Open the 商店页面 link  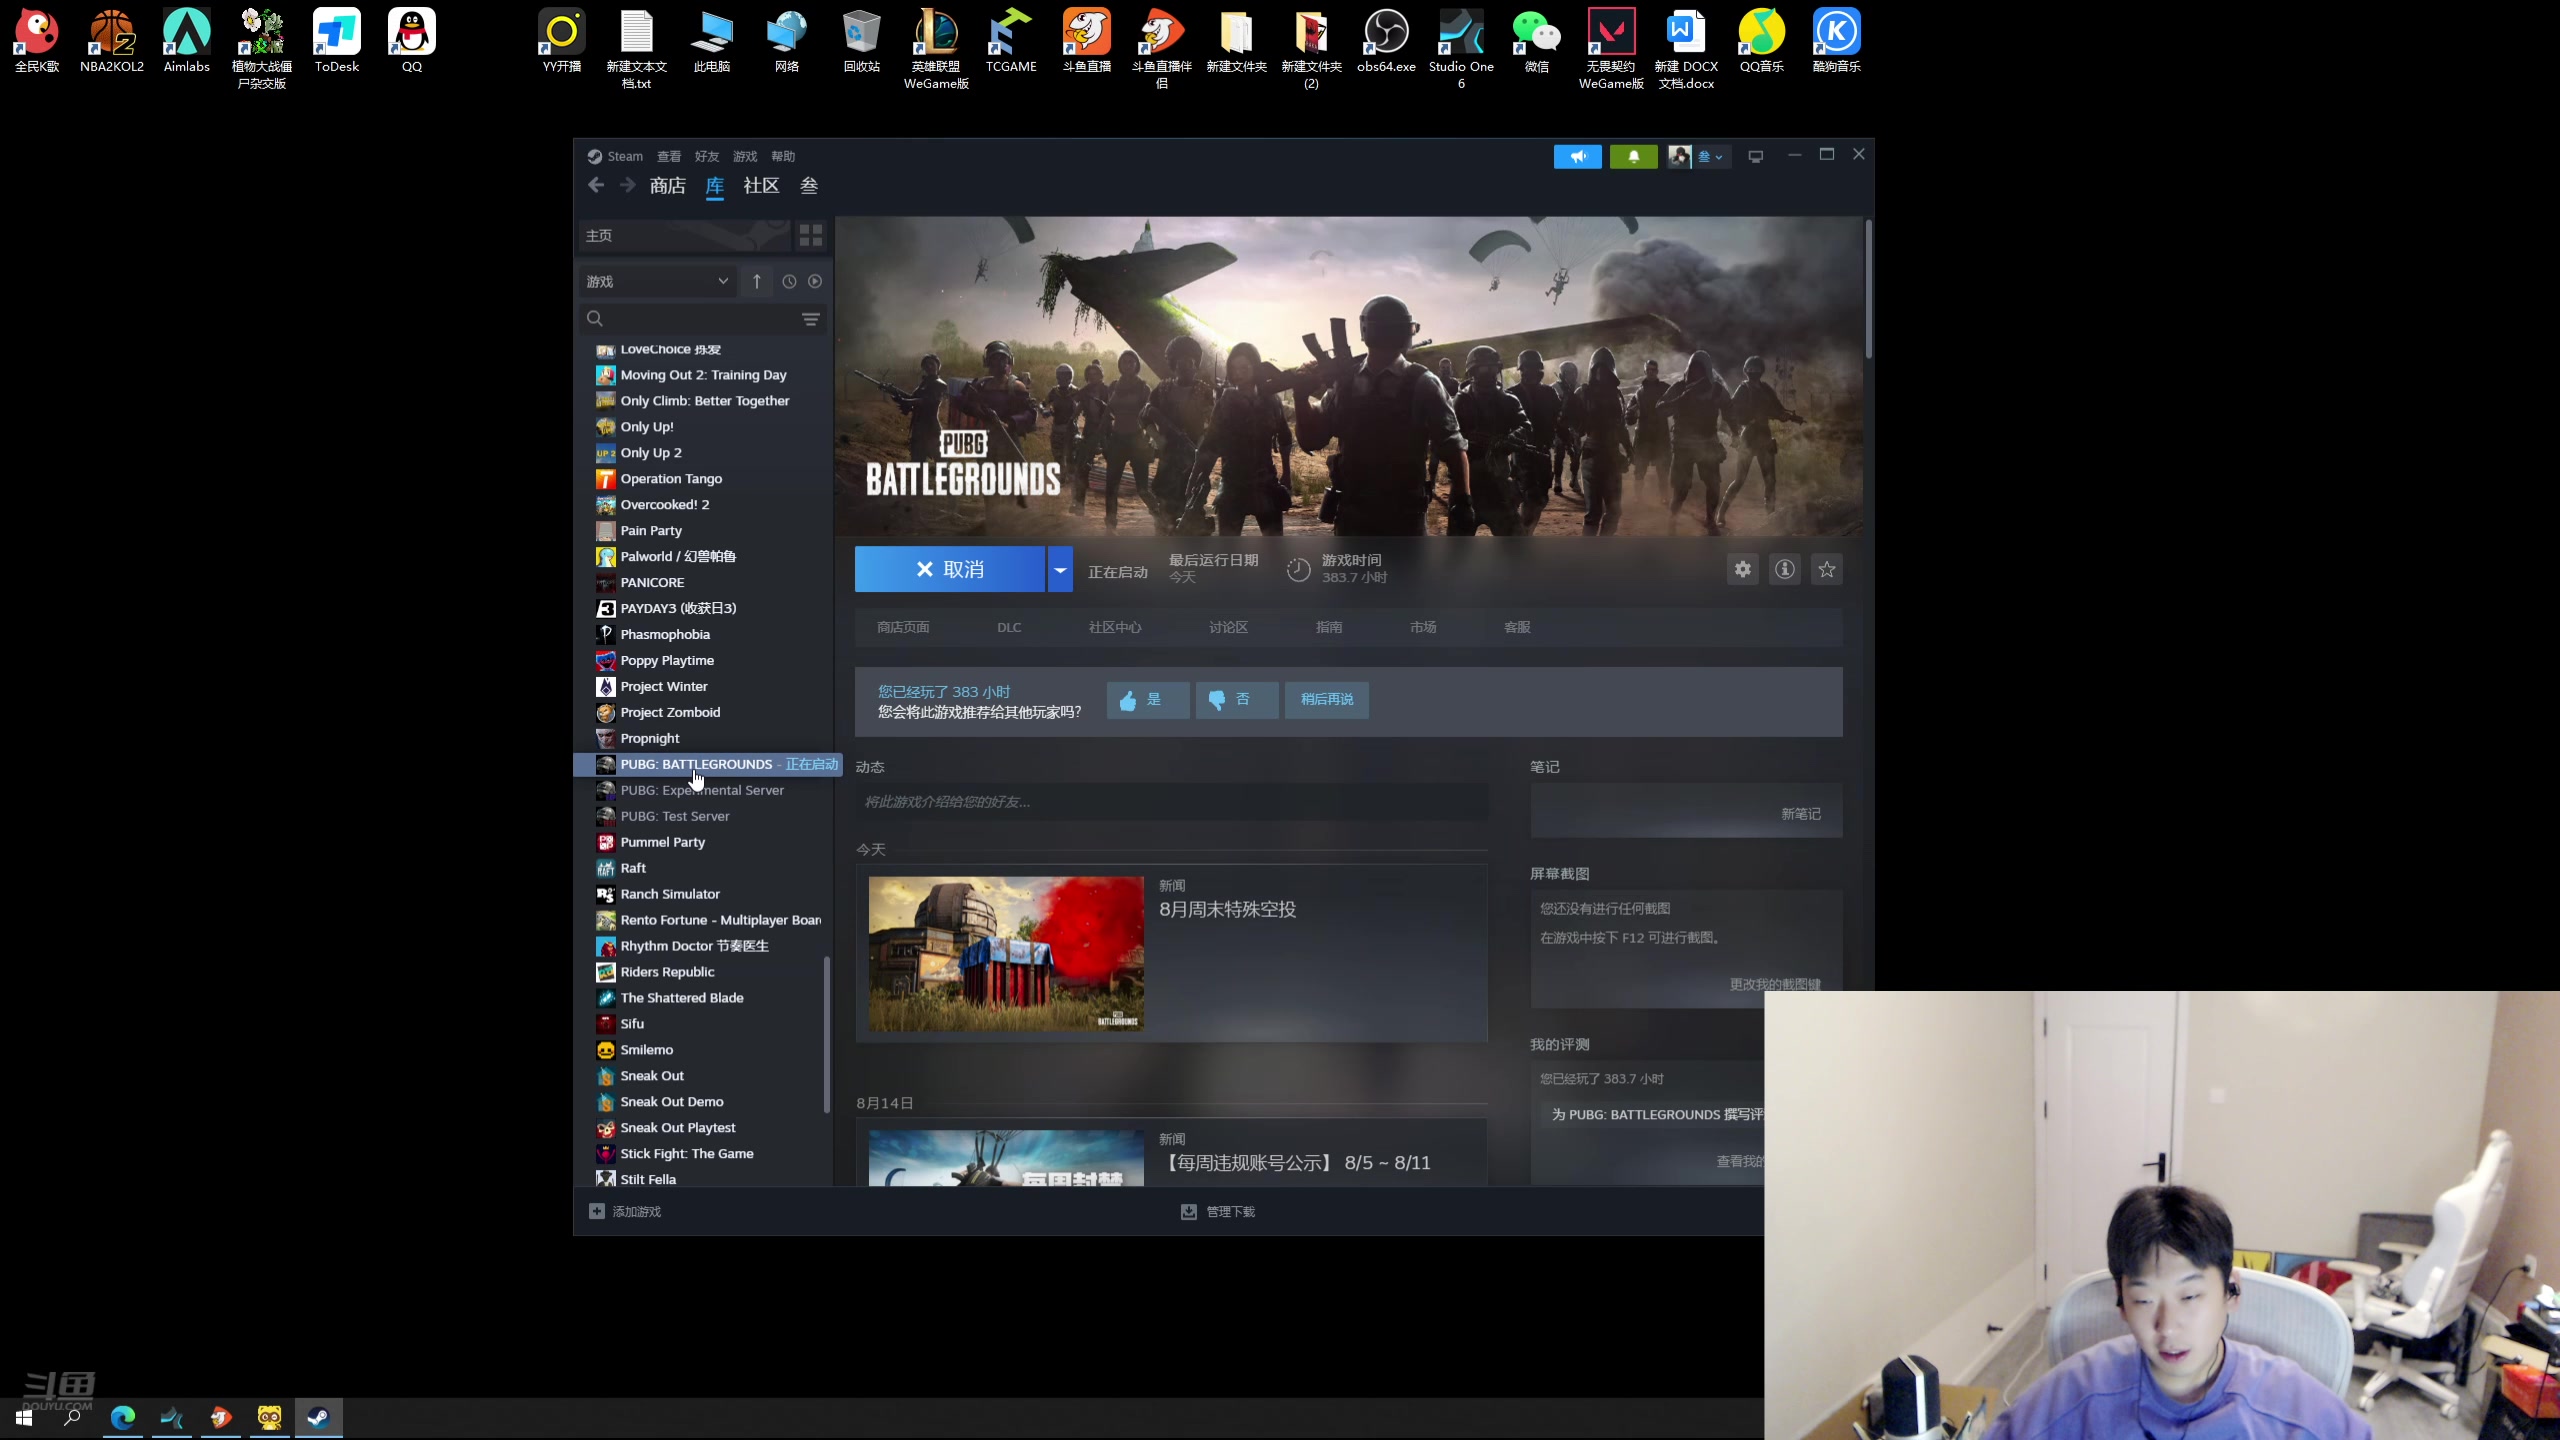pos(903,627)
